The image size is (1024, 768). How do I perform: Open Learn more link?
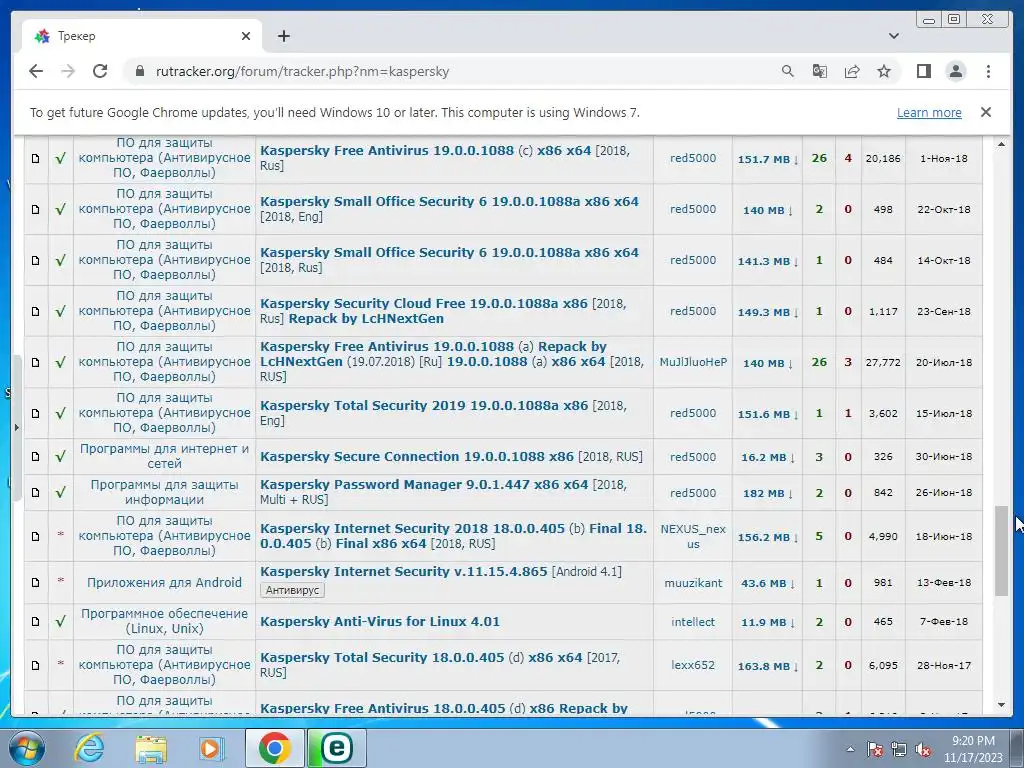(x=929, y=112)
